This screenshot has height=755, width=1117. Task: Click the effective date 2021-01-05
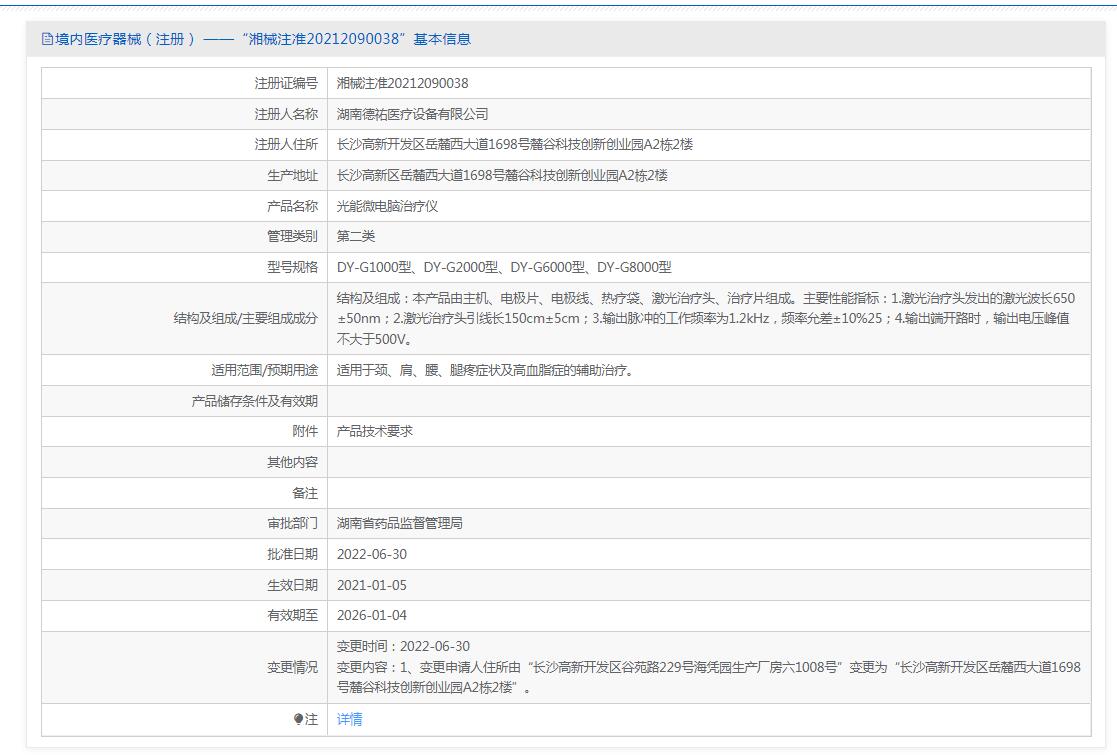point(372,585)
